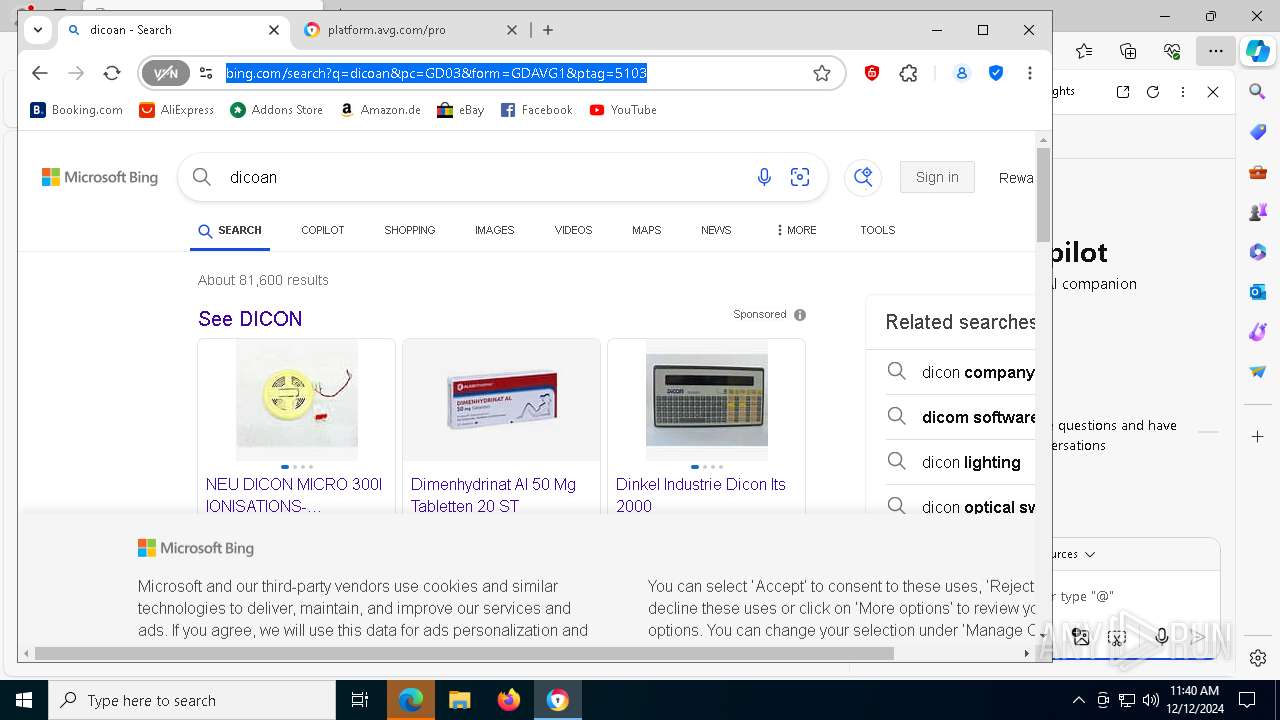The image size is (1280, 720).
Task: Open Edge Settings and more menu
Action: click(1215, 51)
